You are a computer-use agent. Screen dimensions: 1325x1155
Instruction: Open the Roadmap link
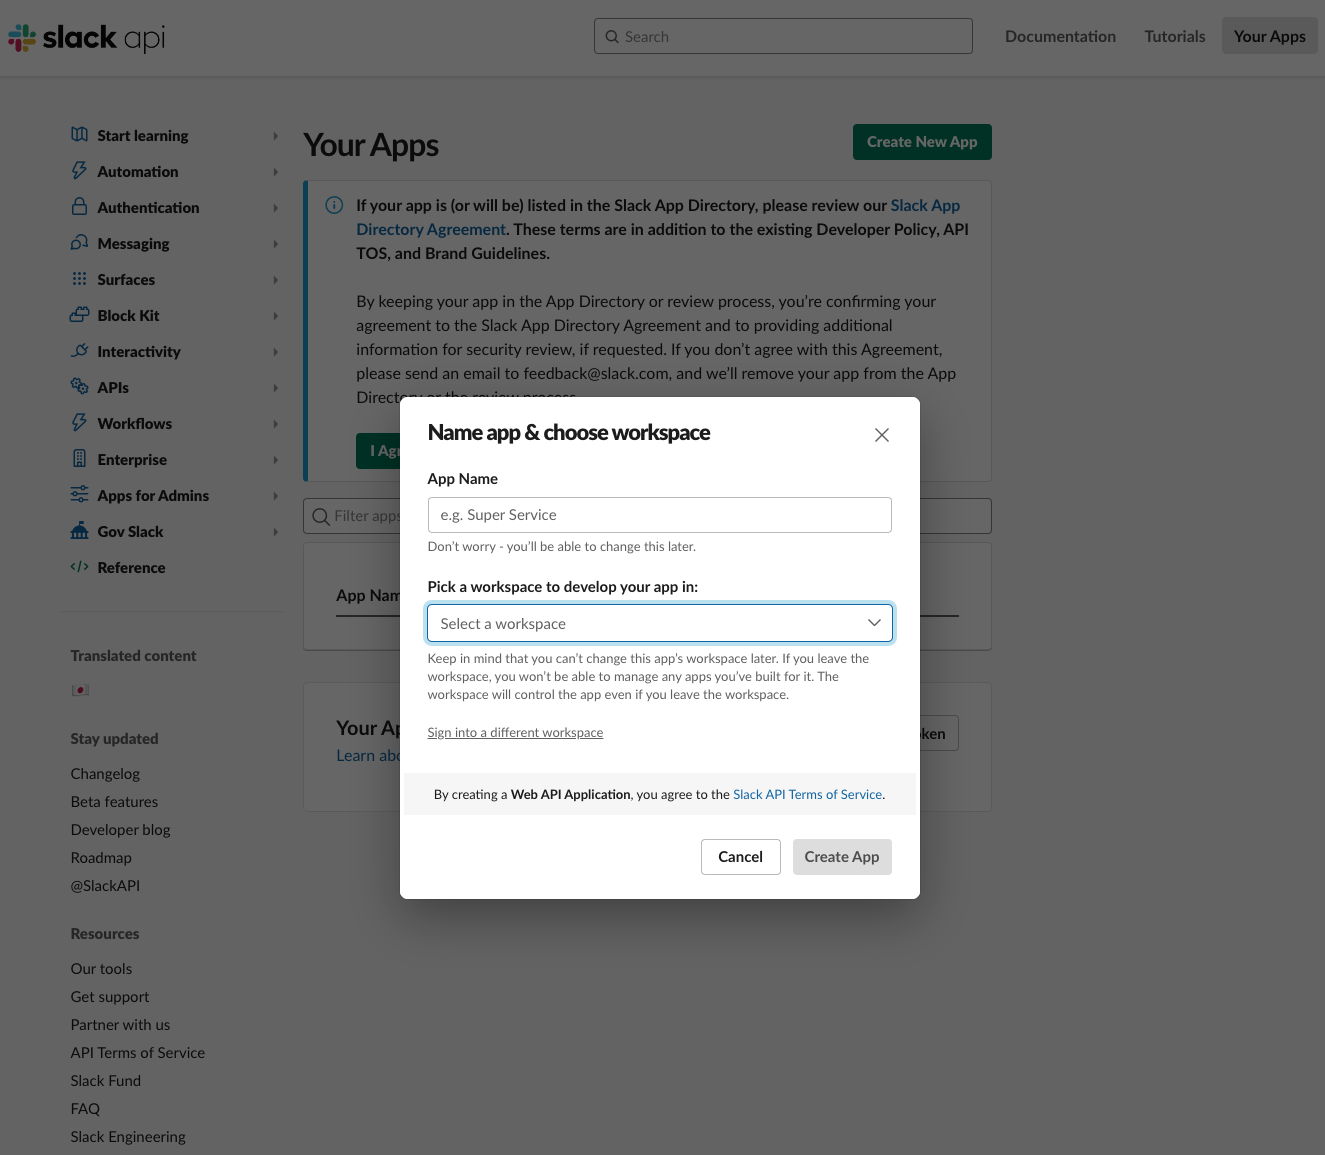click(101, 858)
